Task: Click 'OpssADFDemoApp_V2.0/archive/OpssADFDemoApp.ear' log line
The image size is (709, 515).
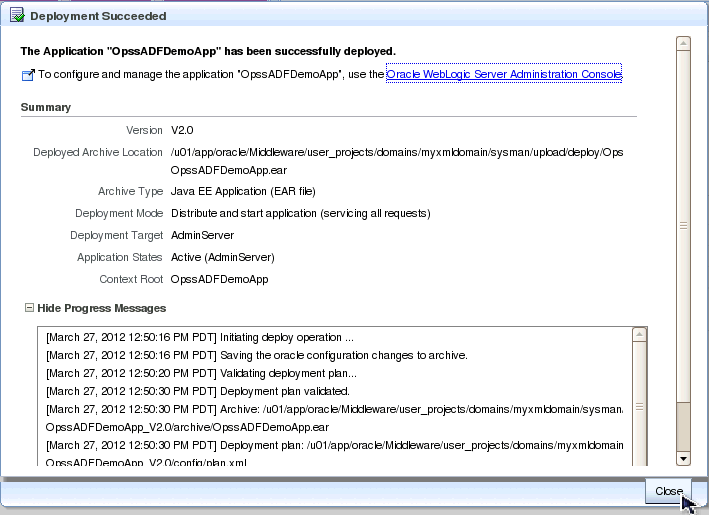Action: click(187, 427)
